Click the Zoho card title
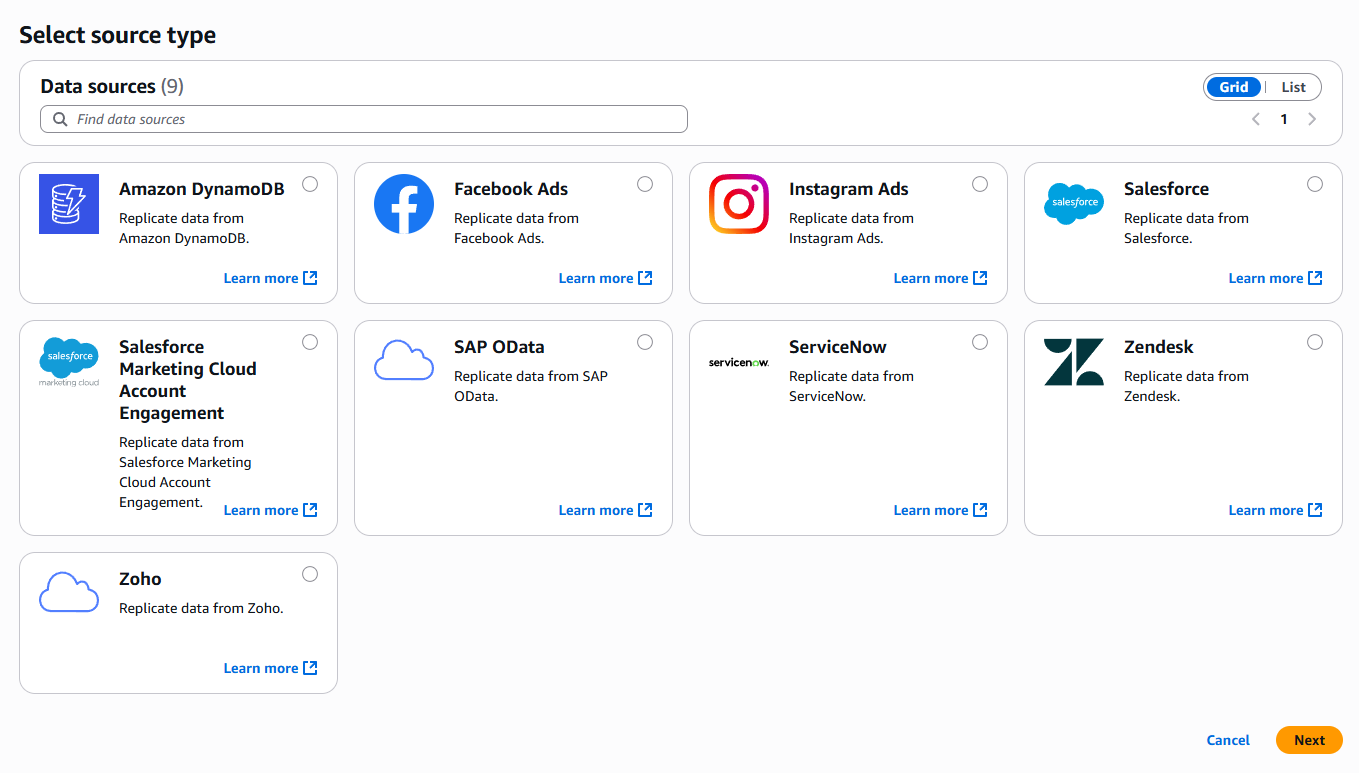Screen dimensions: 1359x773 coord(140,579)
